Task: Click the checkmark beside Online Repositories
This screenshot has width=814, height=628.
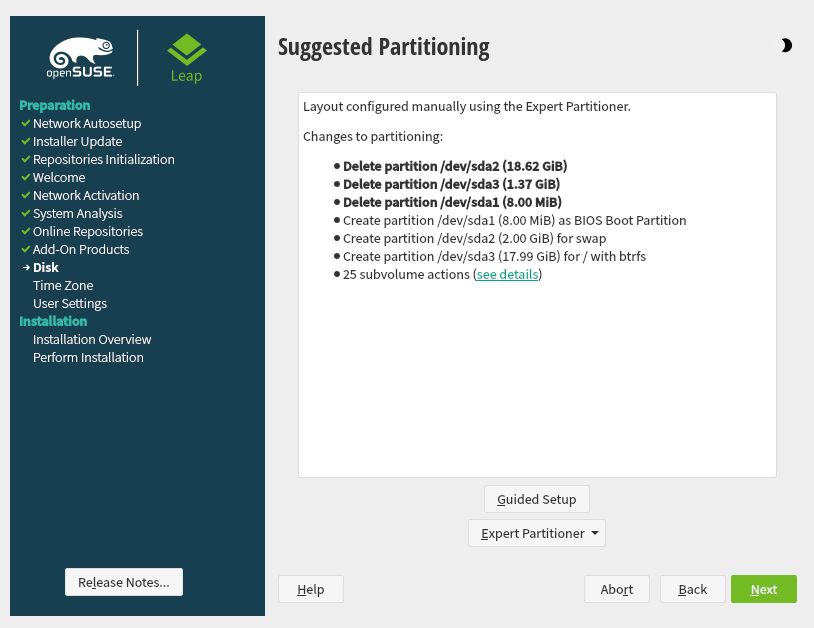Action: pos(25,231)
